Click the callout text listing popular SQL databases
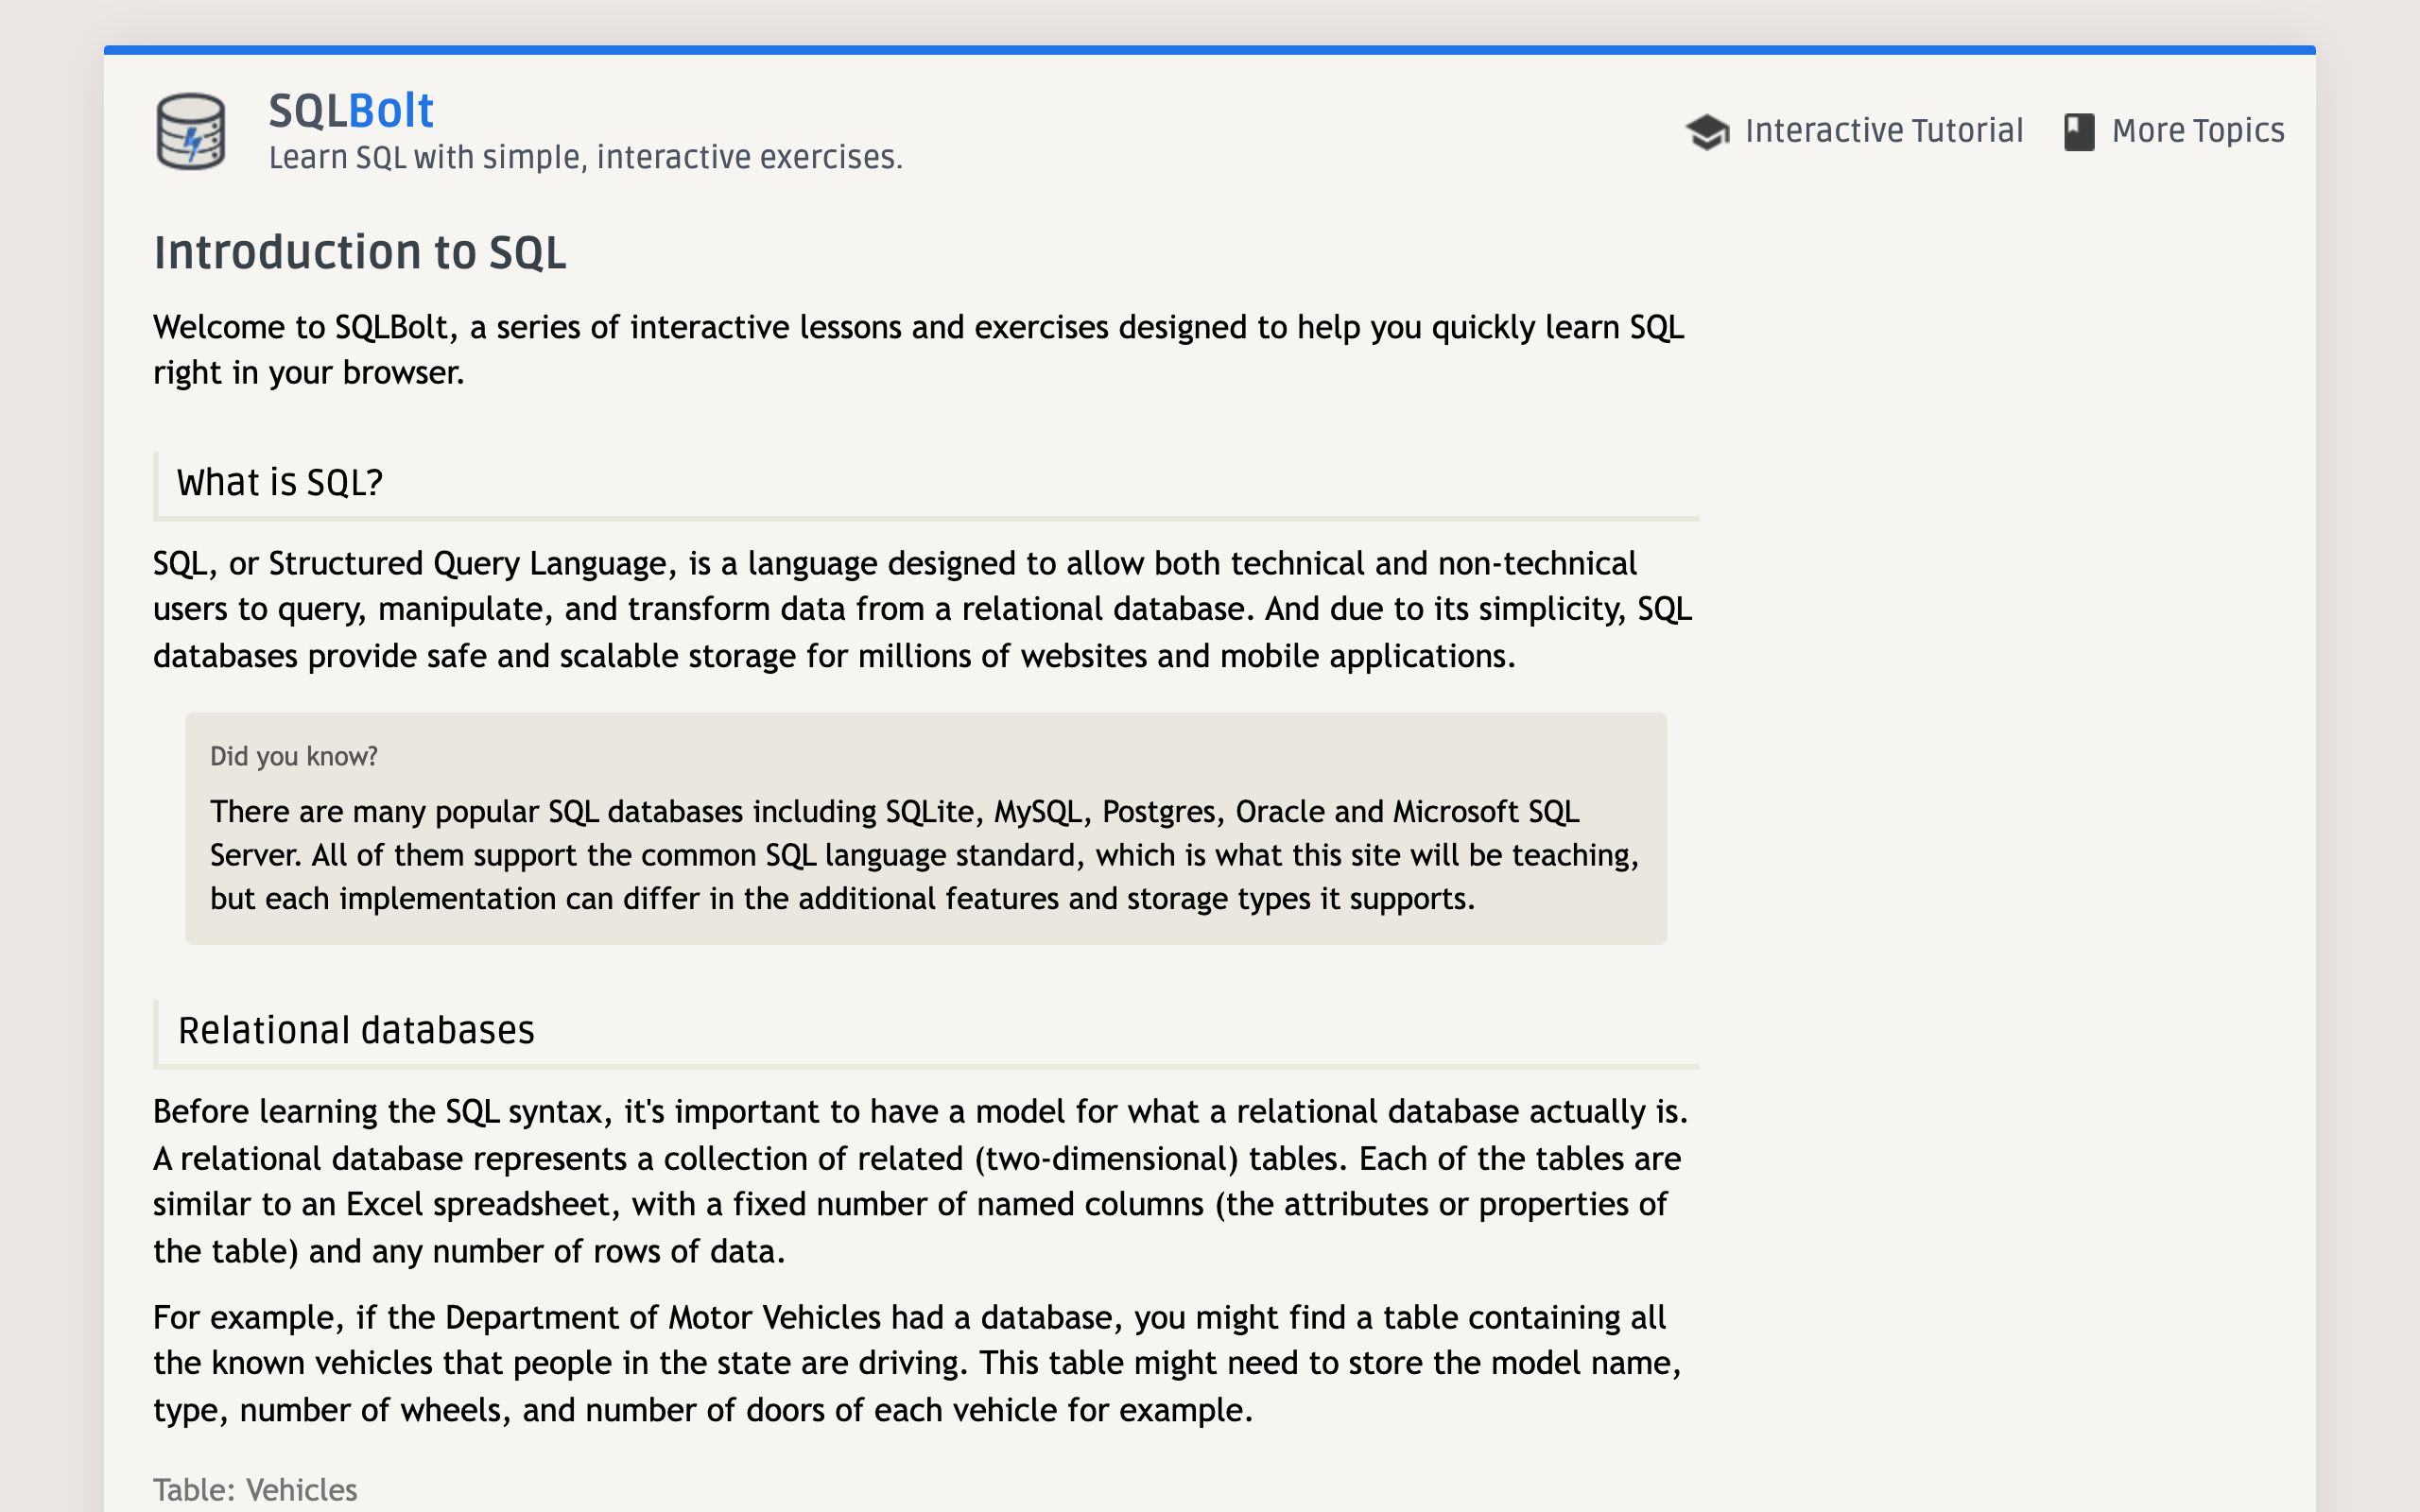 [925, 855]
